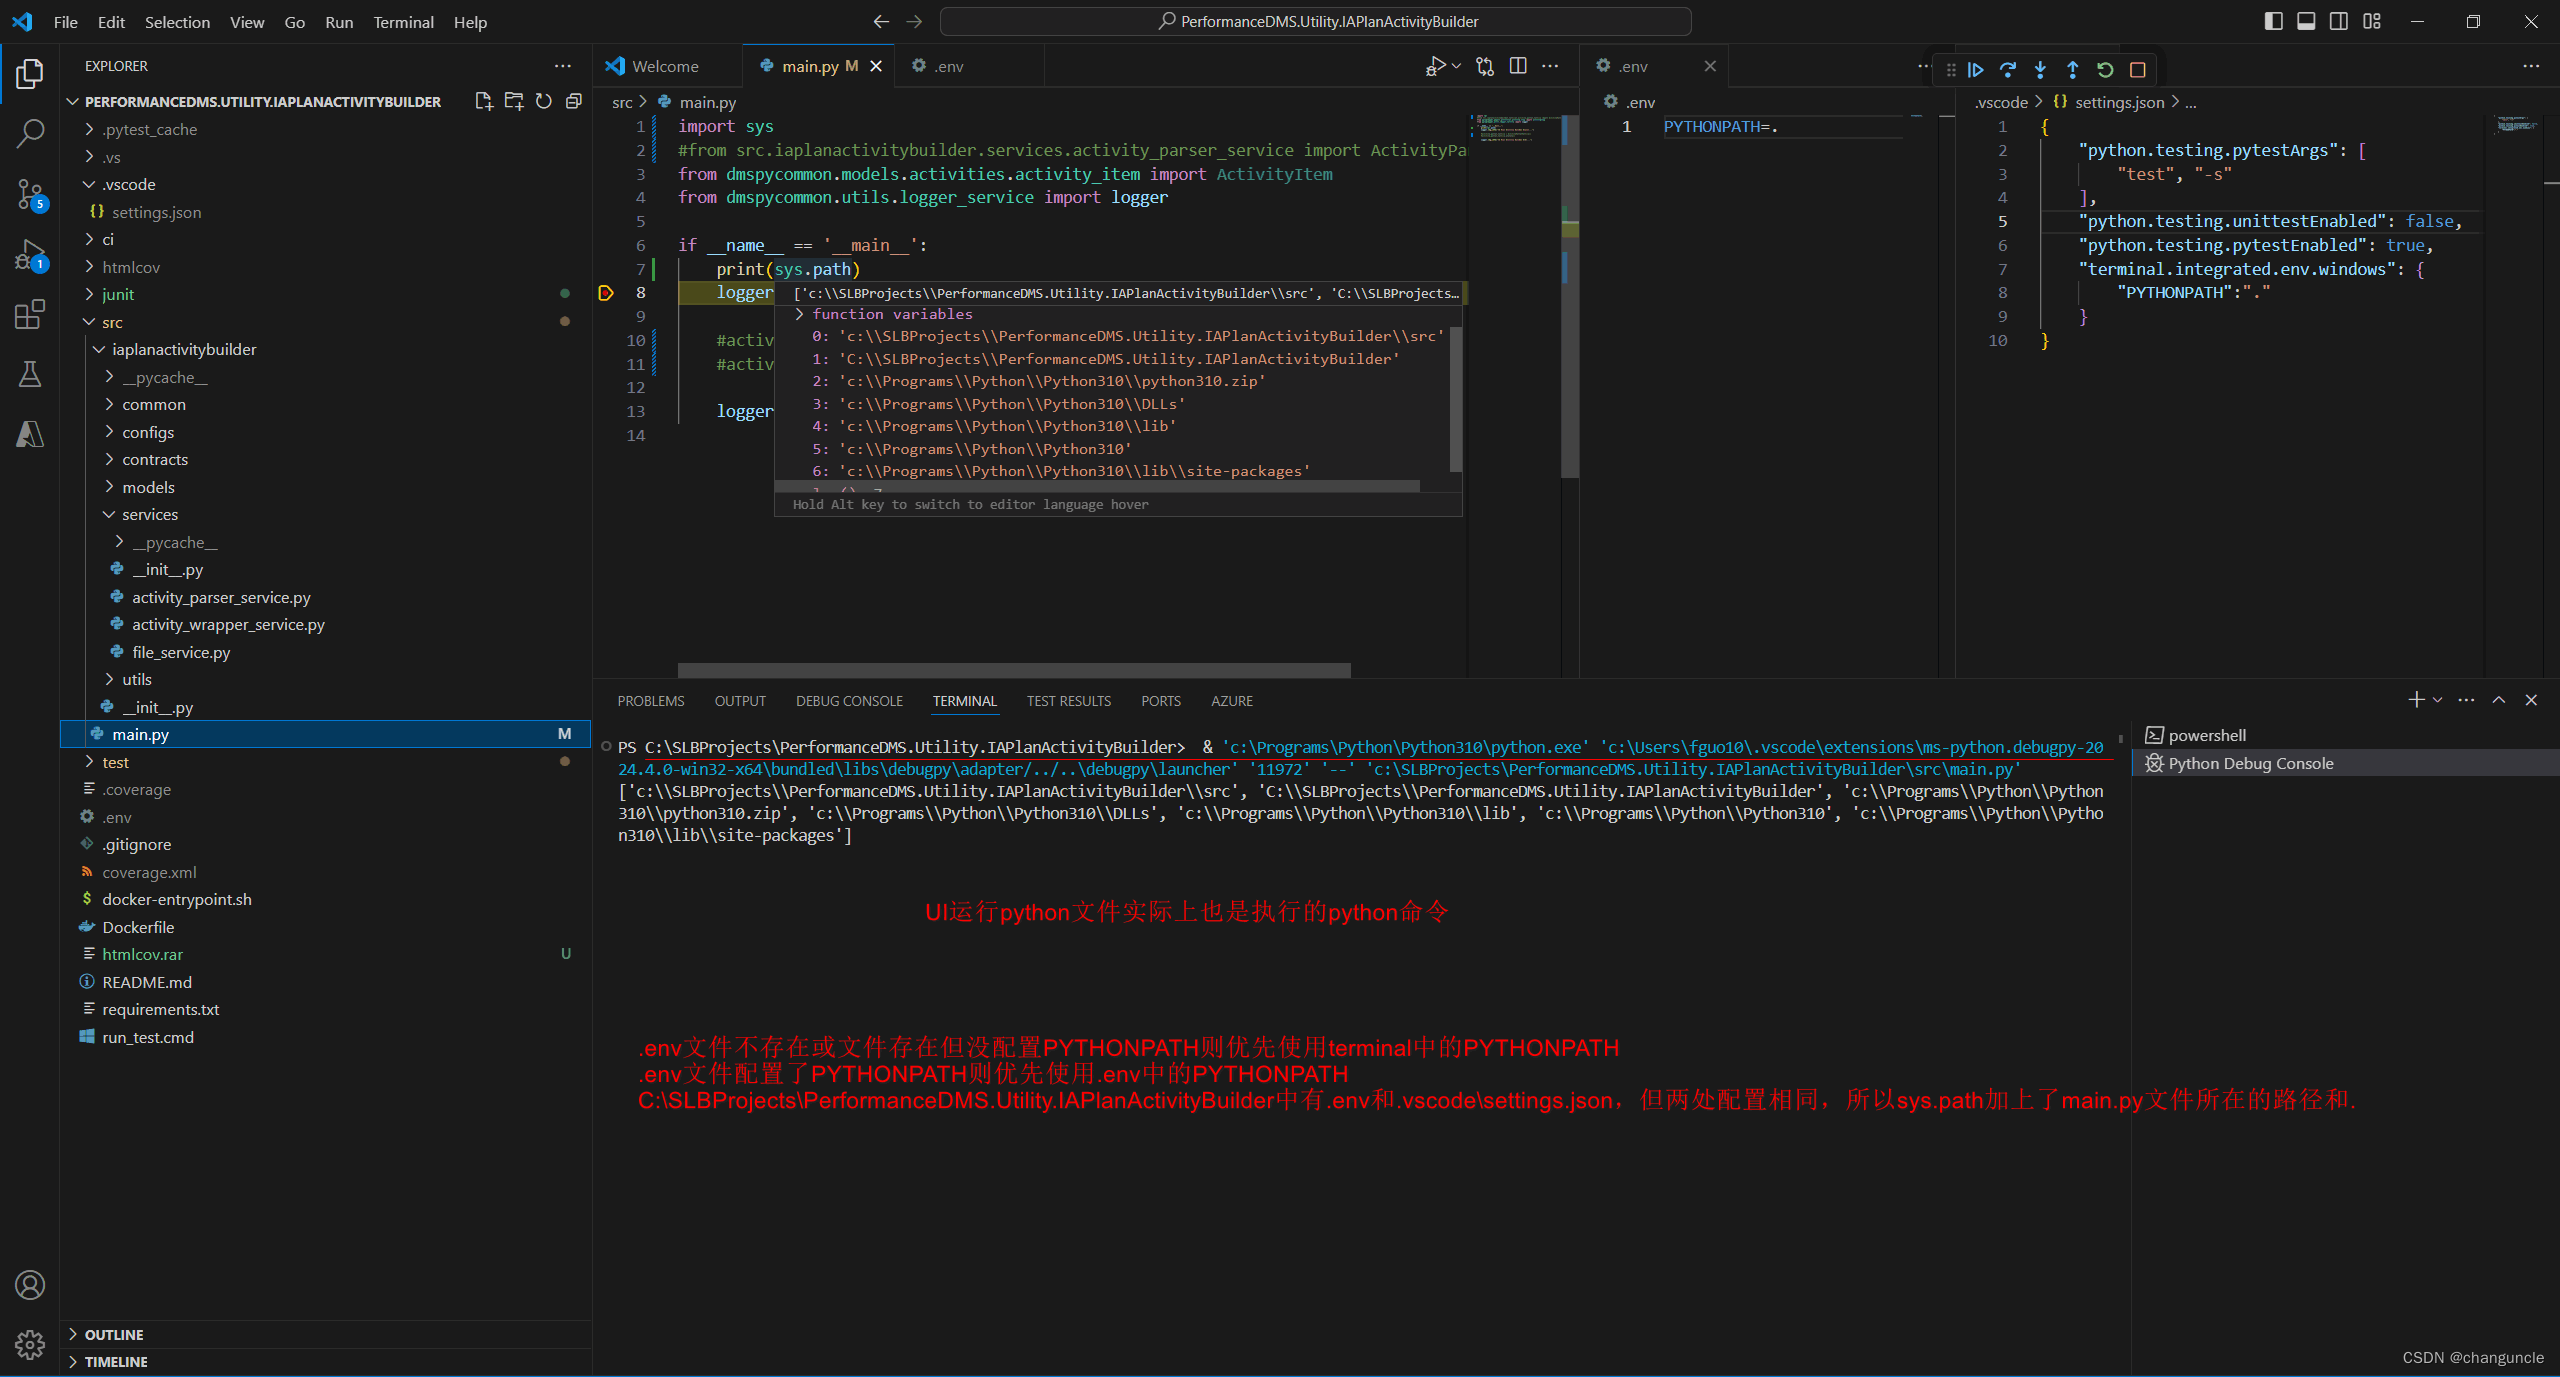Click the New File icon in Explorer
2560x1377 pixels.
click(x=484, y=101)
